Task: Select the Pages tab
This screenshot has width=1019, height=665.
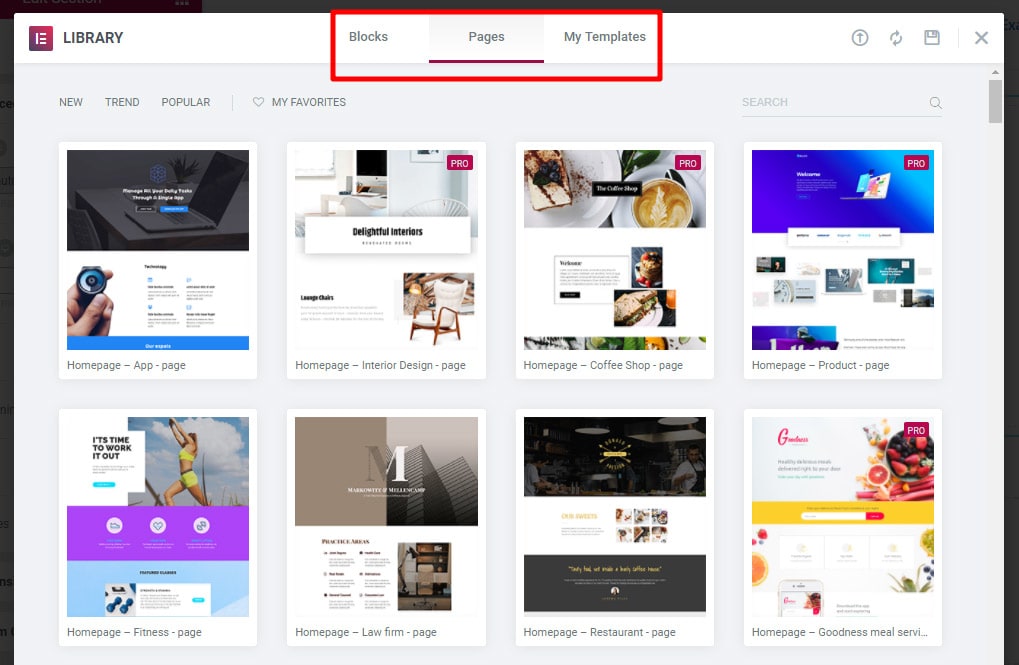Action: (486, 37)
